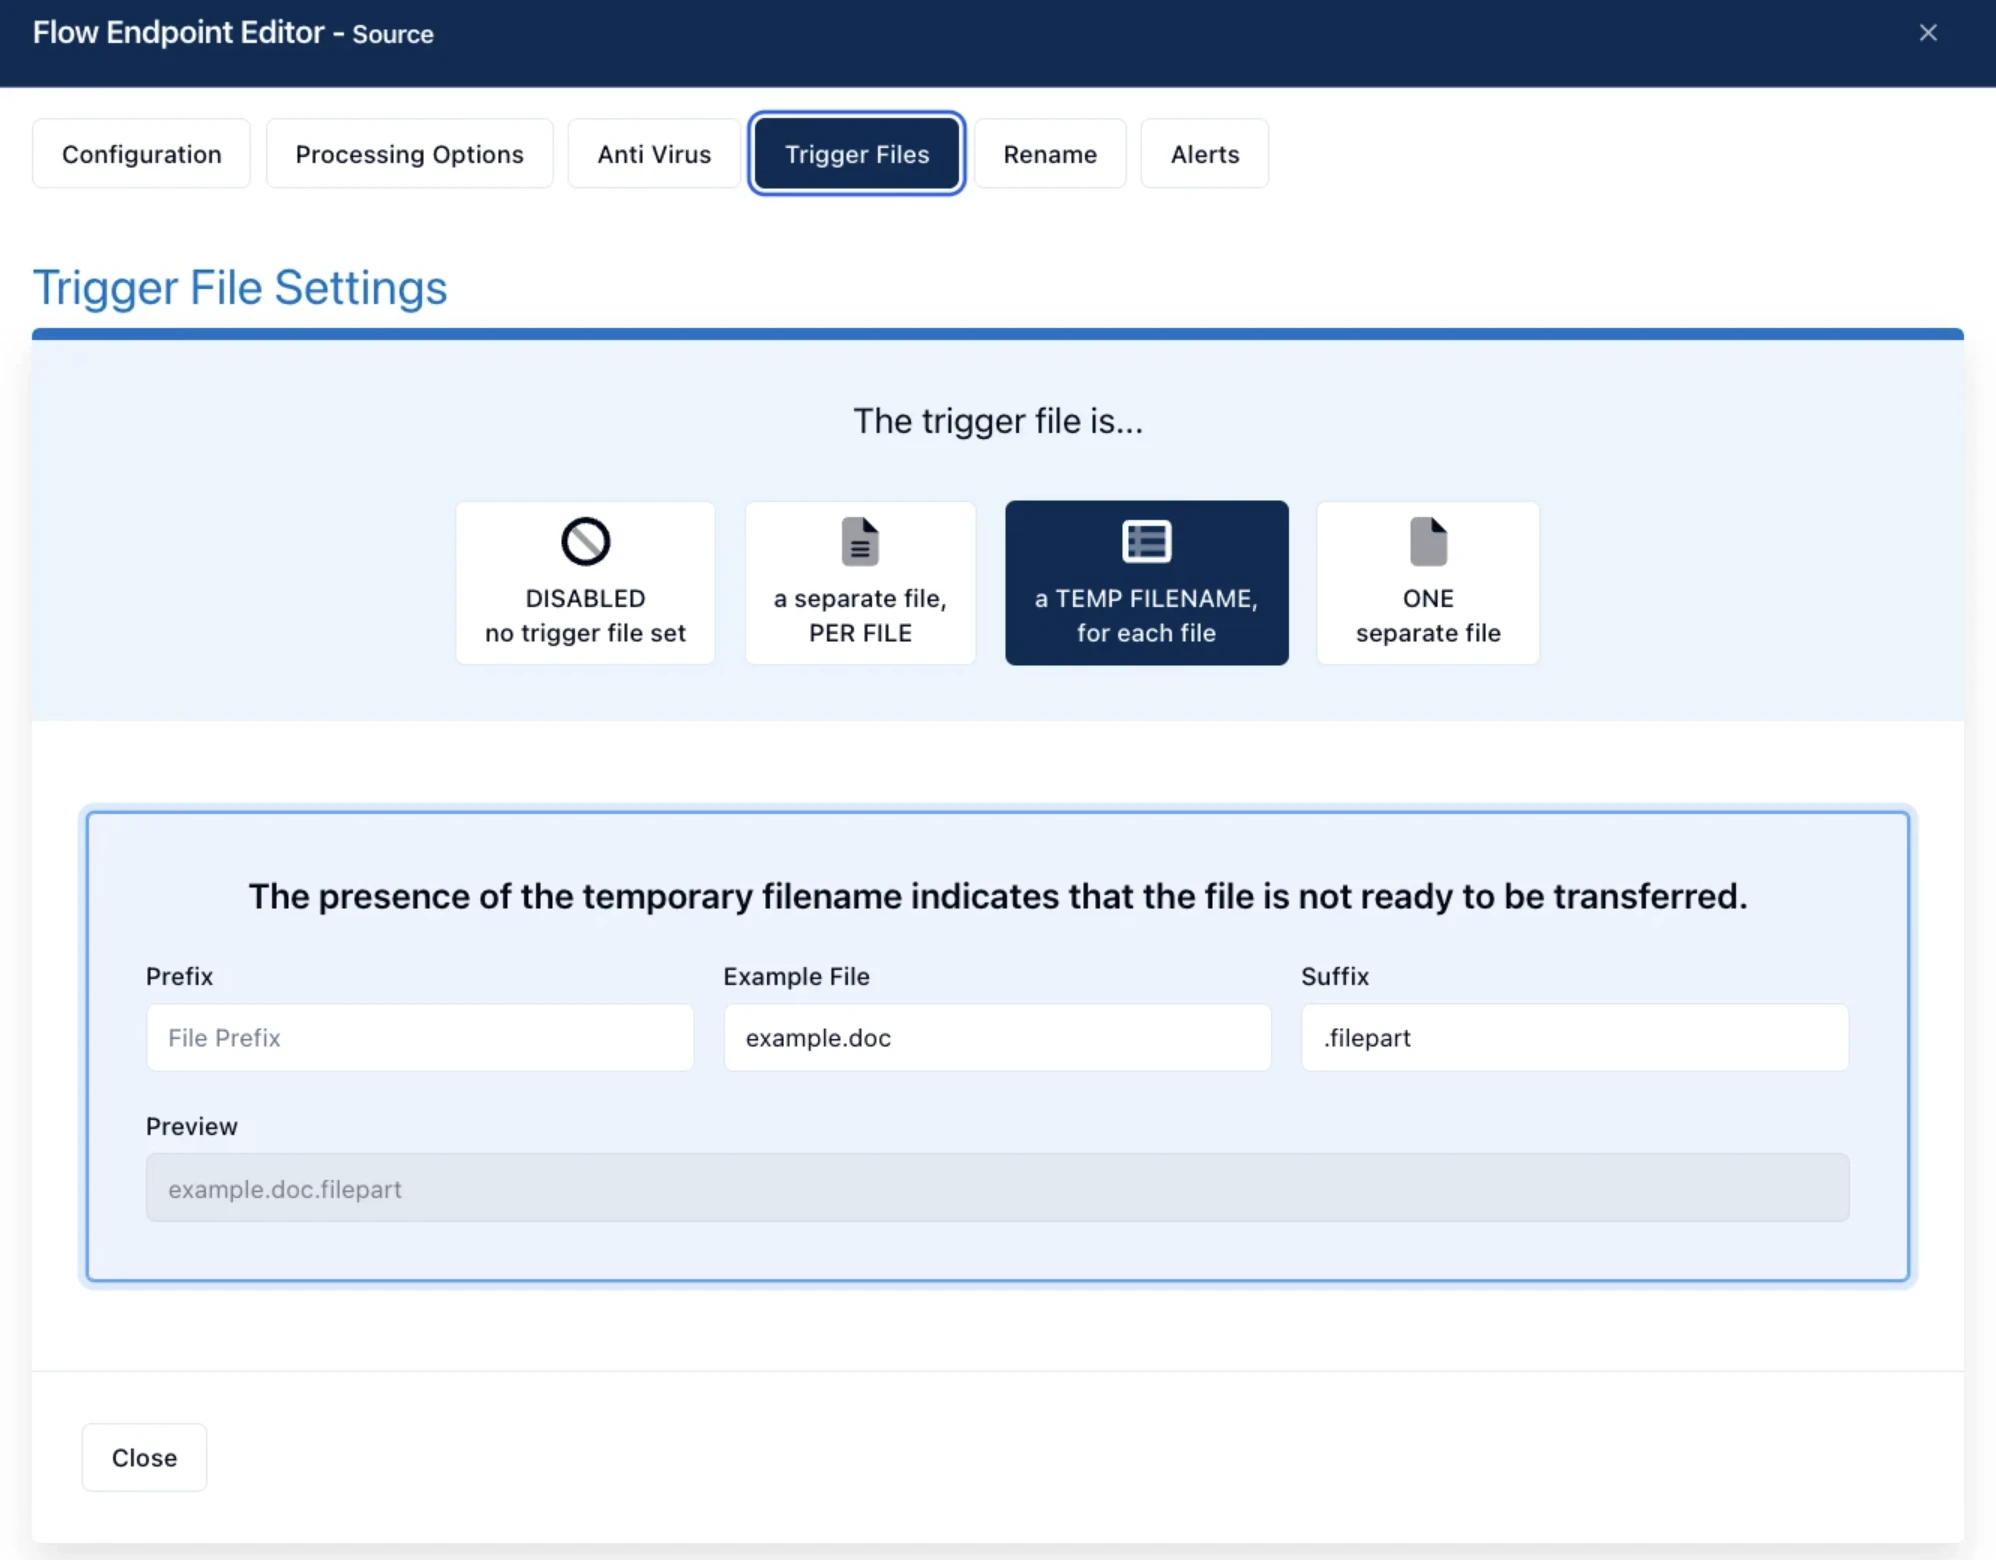Select the Trigger Files tab
Screen dimensions: 1996x1560
point(857,154)
